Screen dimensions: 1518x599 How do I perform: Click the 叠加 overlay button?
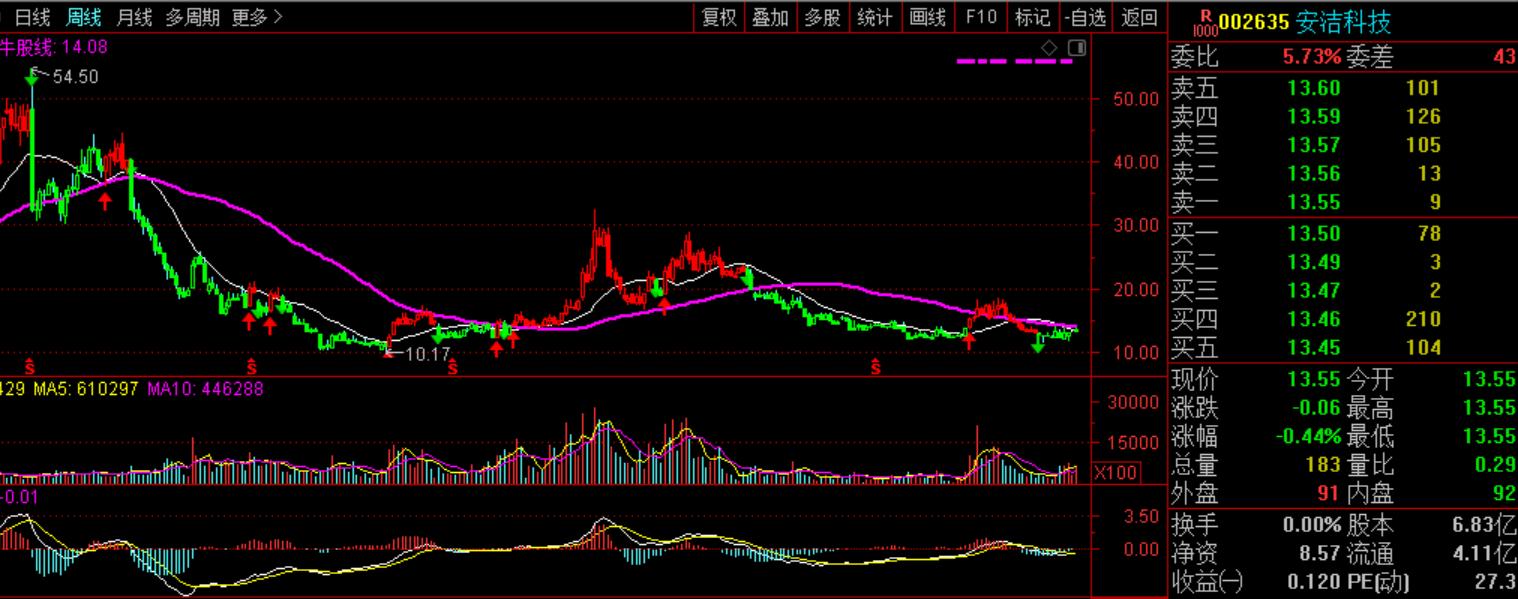[x=770, y=17]
